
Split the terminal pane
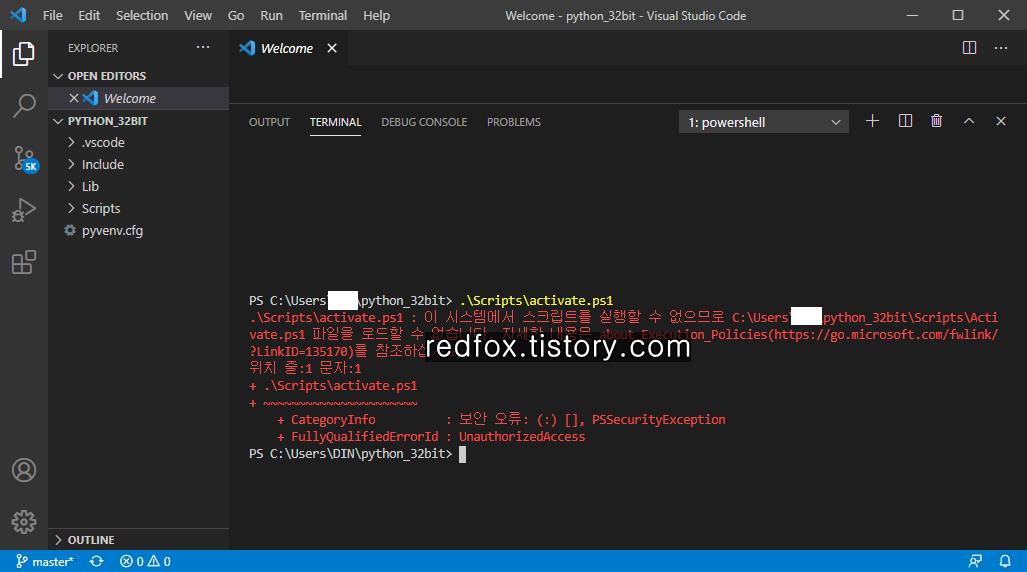(x=905, y=121)
